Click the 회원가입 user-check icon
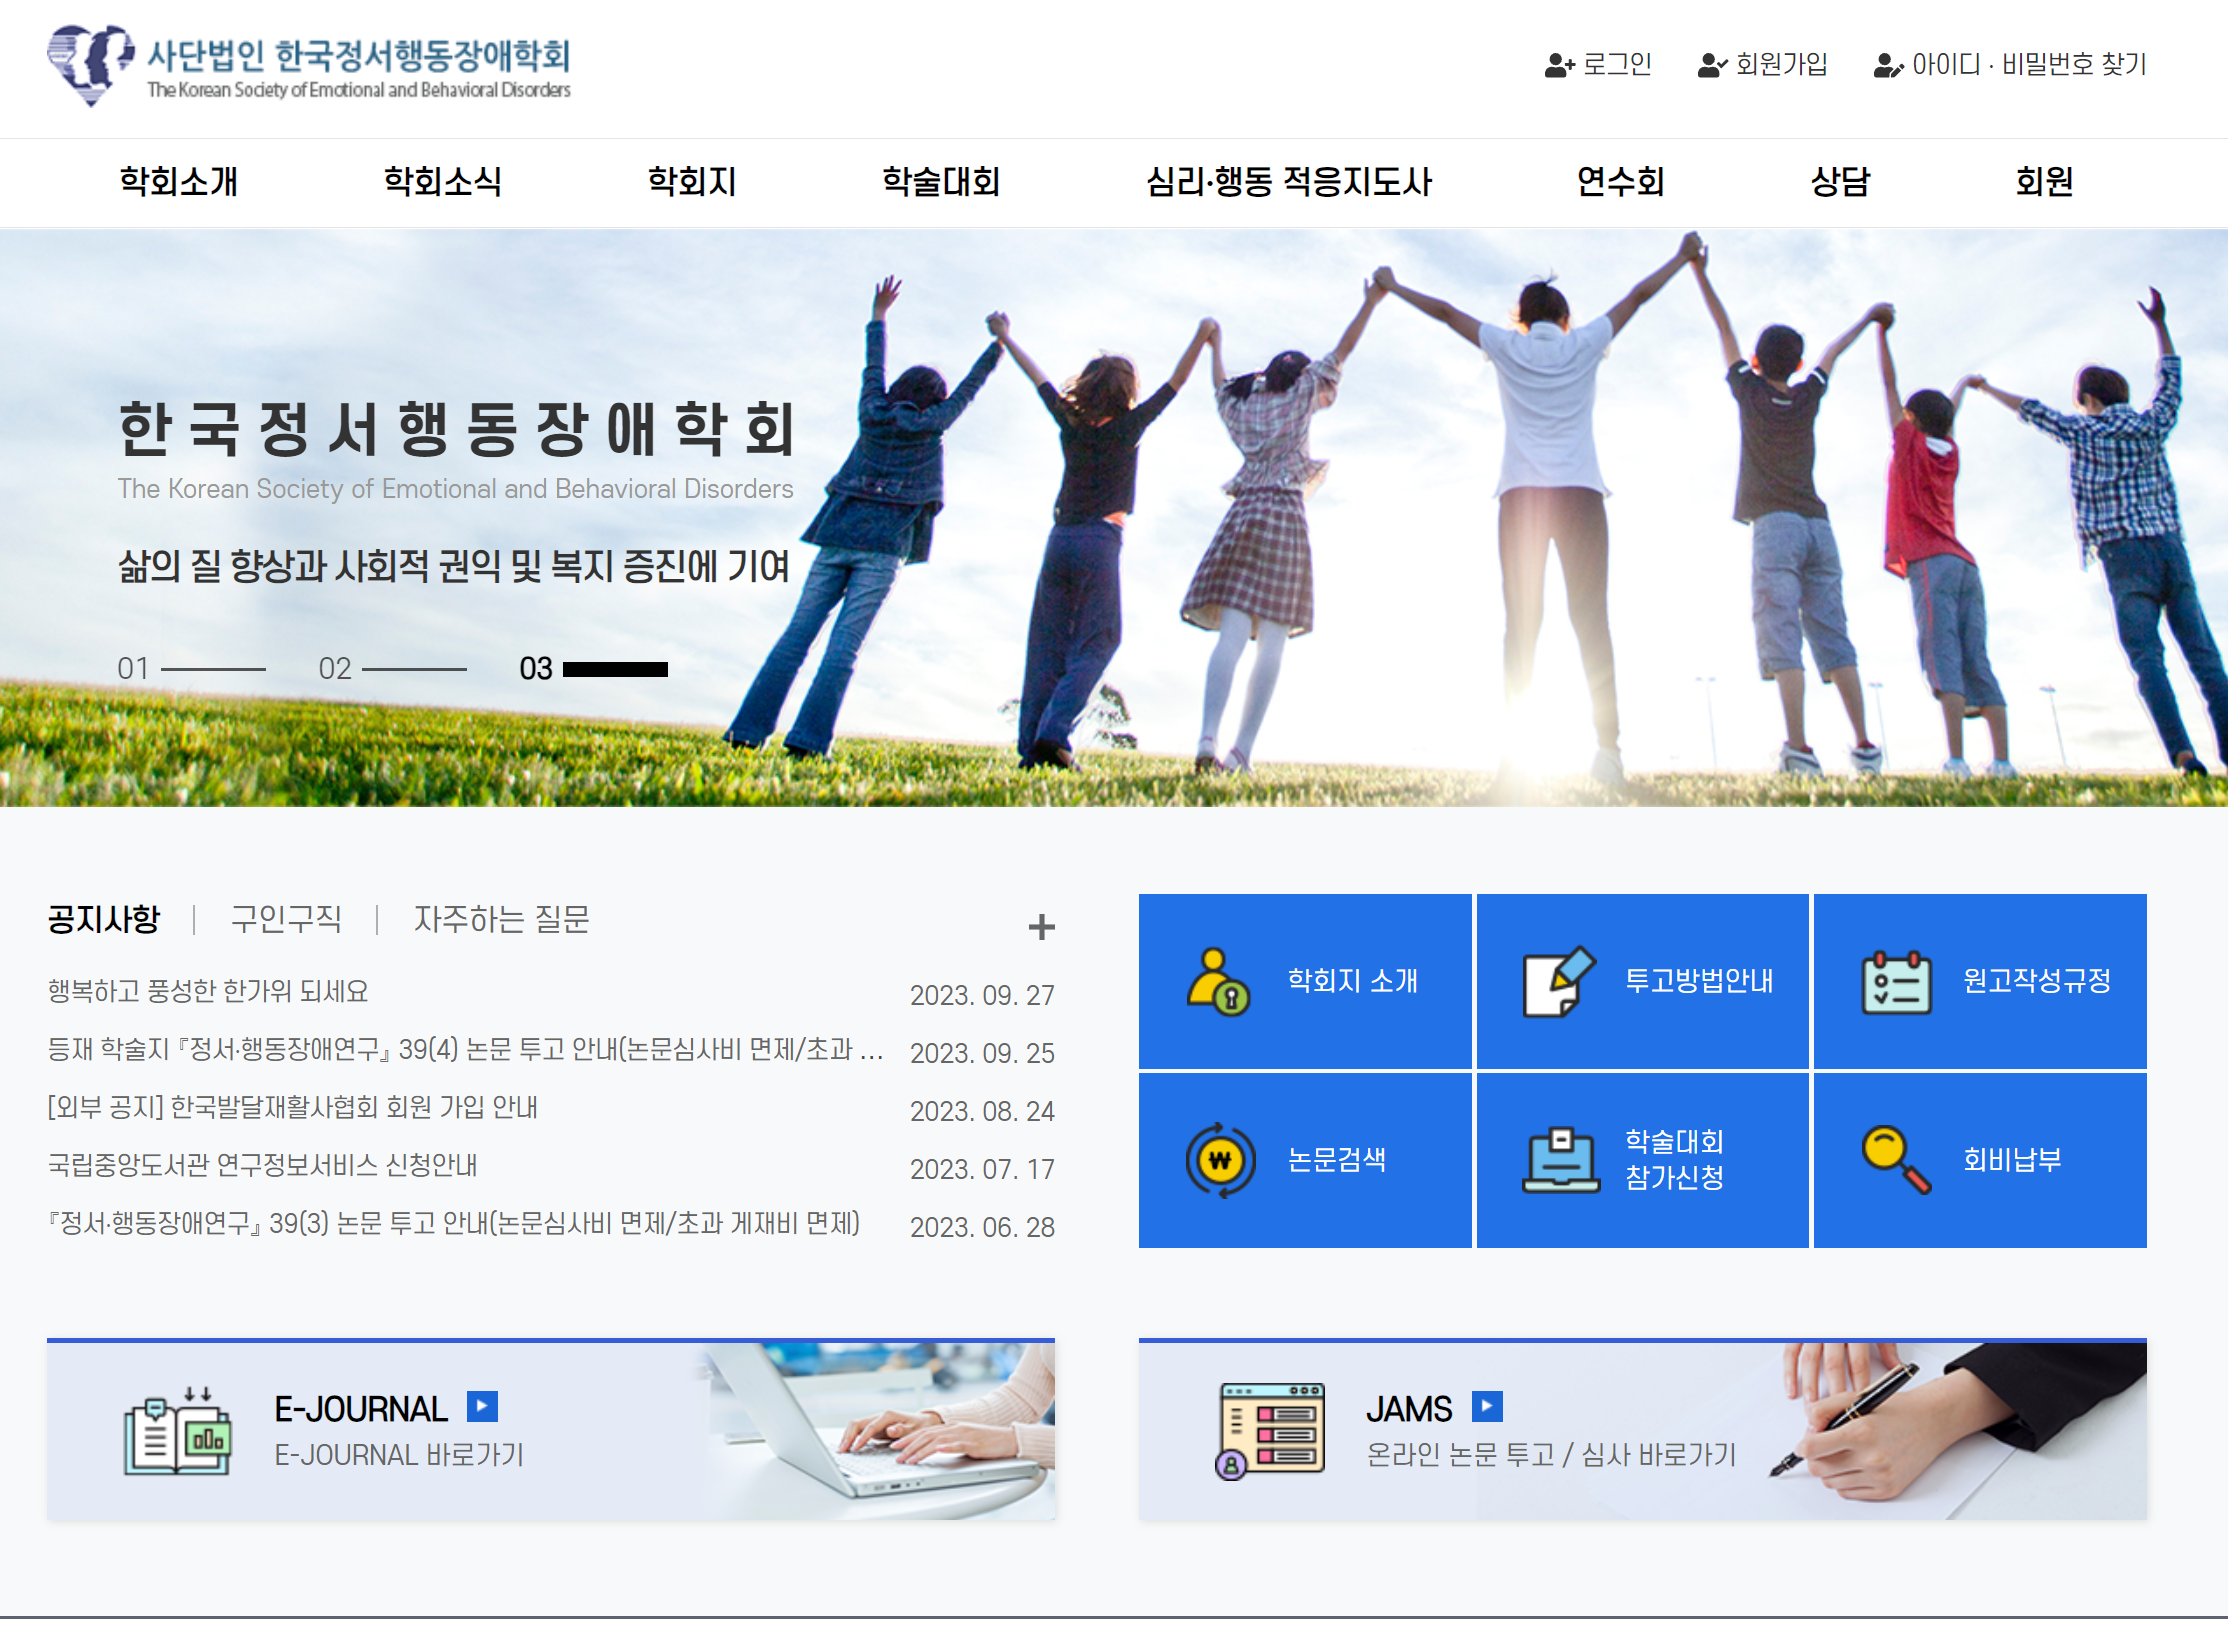The width and height of the screenshot is (2228, 1627). tap(1712, 66)
